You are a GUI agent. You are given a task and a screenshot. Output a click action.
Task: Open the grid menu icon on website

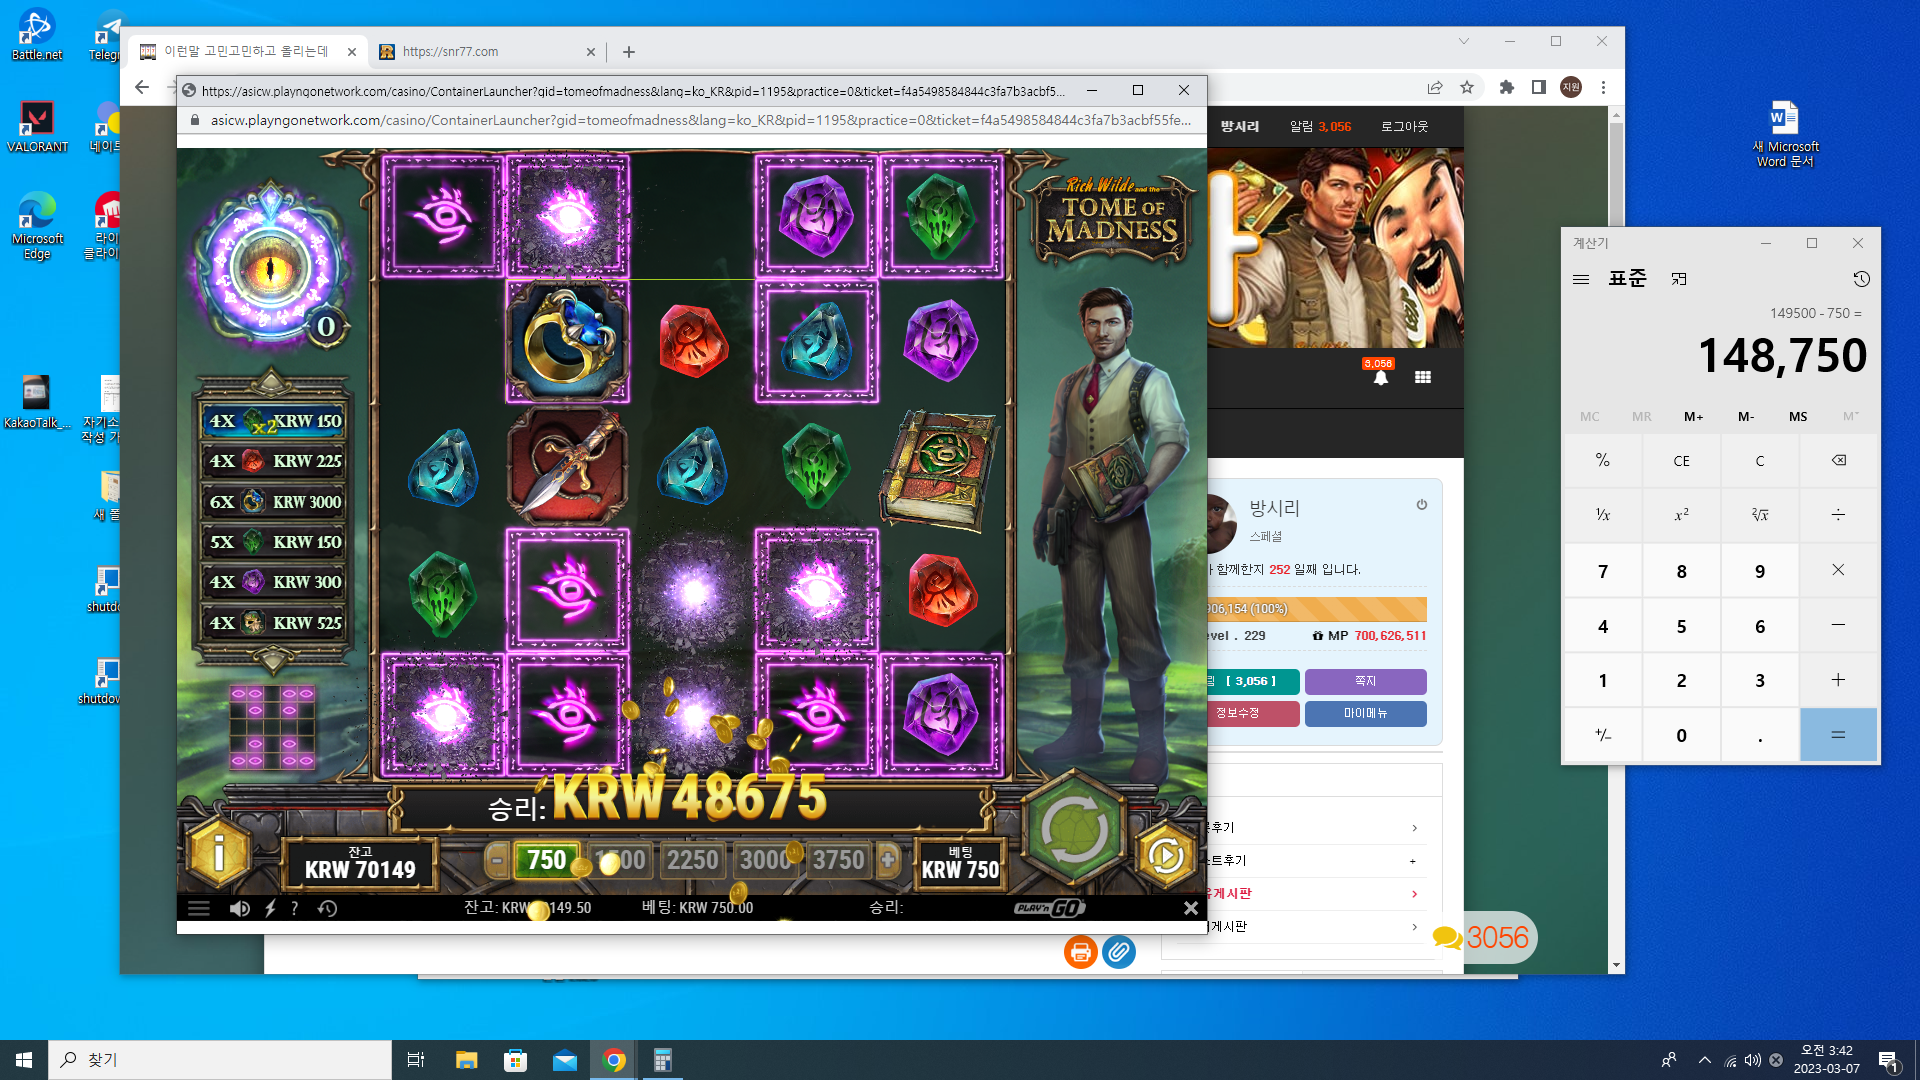[1423, 377]
